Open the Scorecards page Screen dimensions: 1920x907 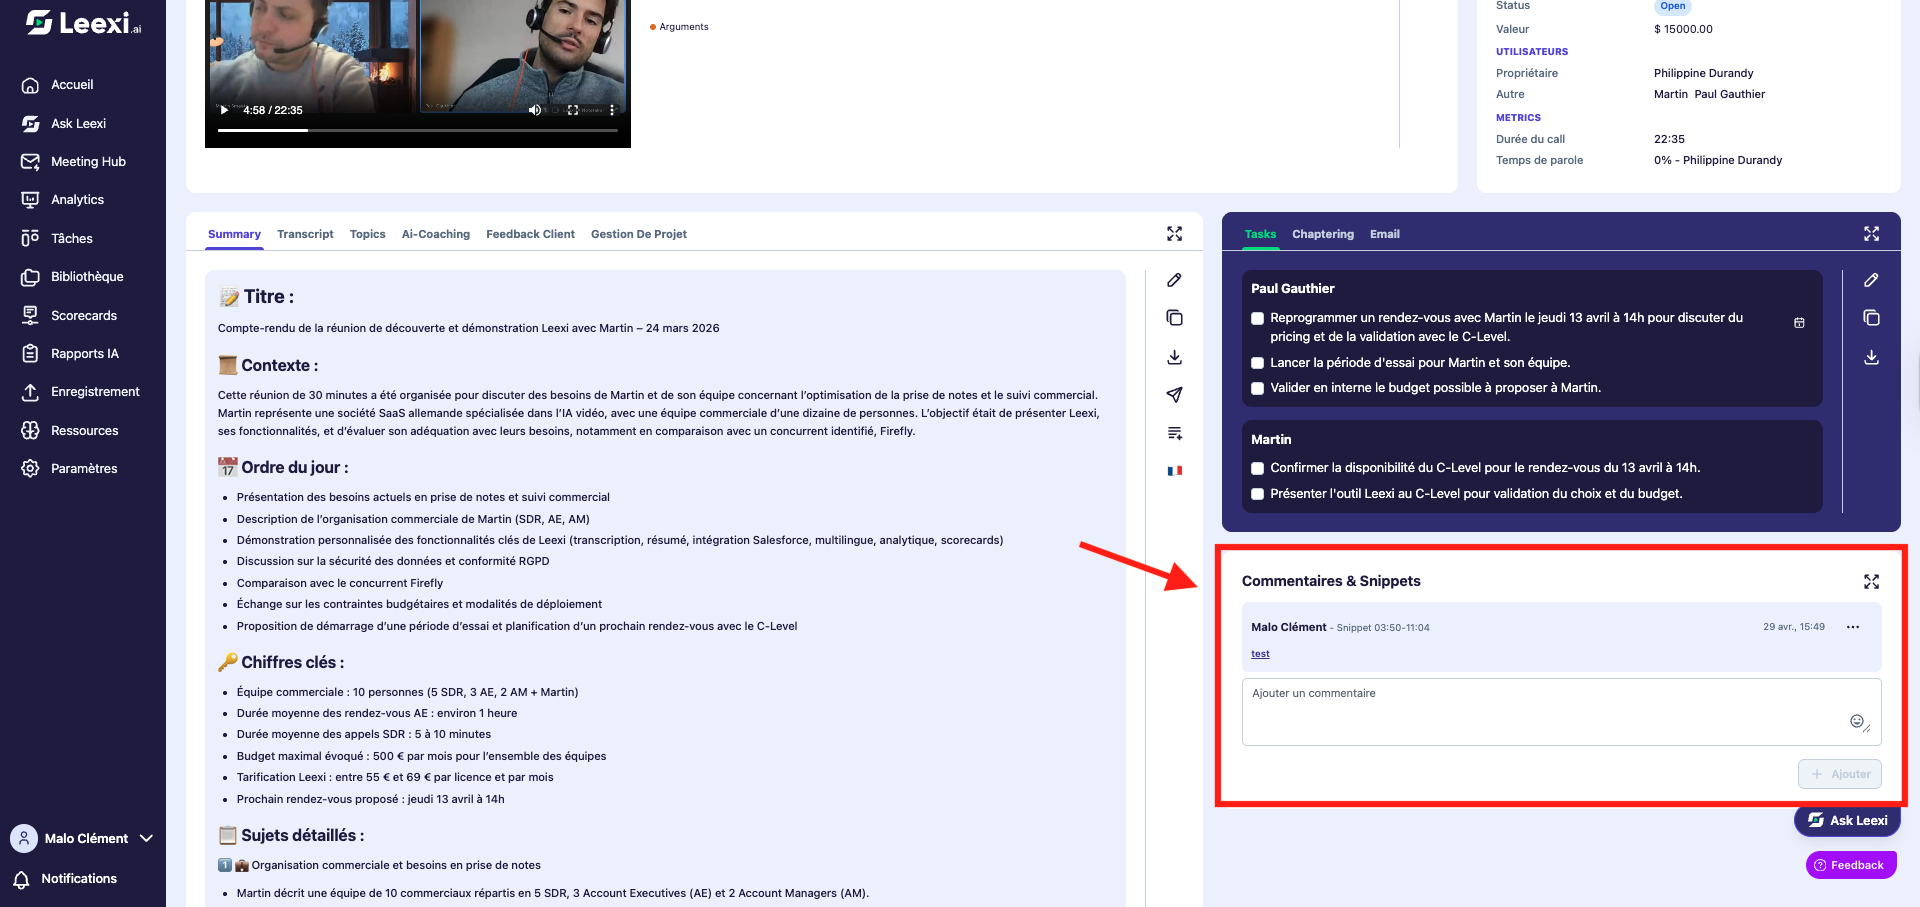click(84, 315)
